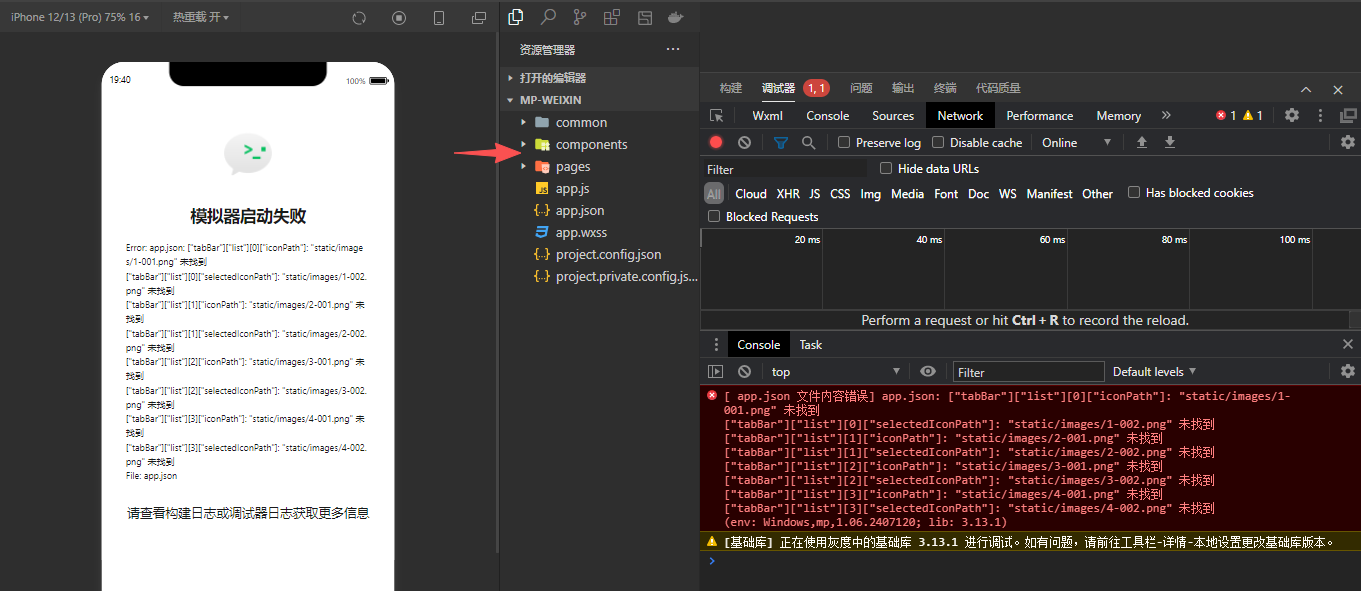
Task: Select the XHR filter button
Action: point(788,193)
